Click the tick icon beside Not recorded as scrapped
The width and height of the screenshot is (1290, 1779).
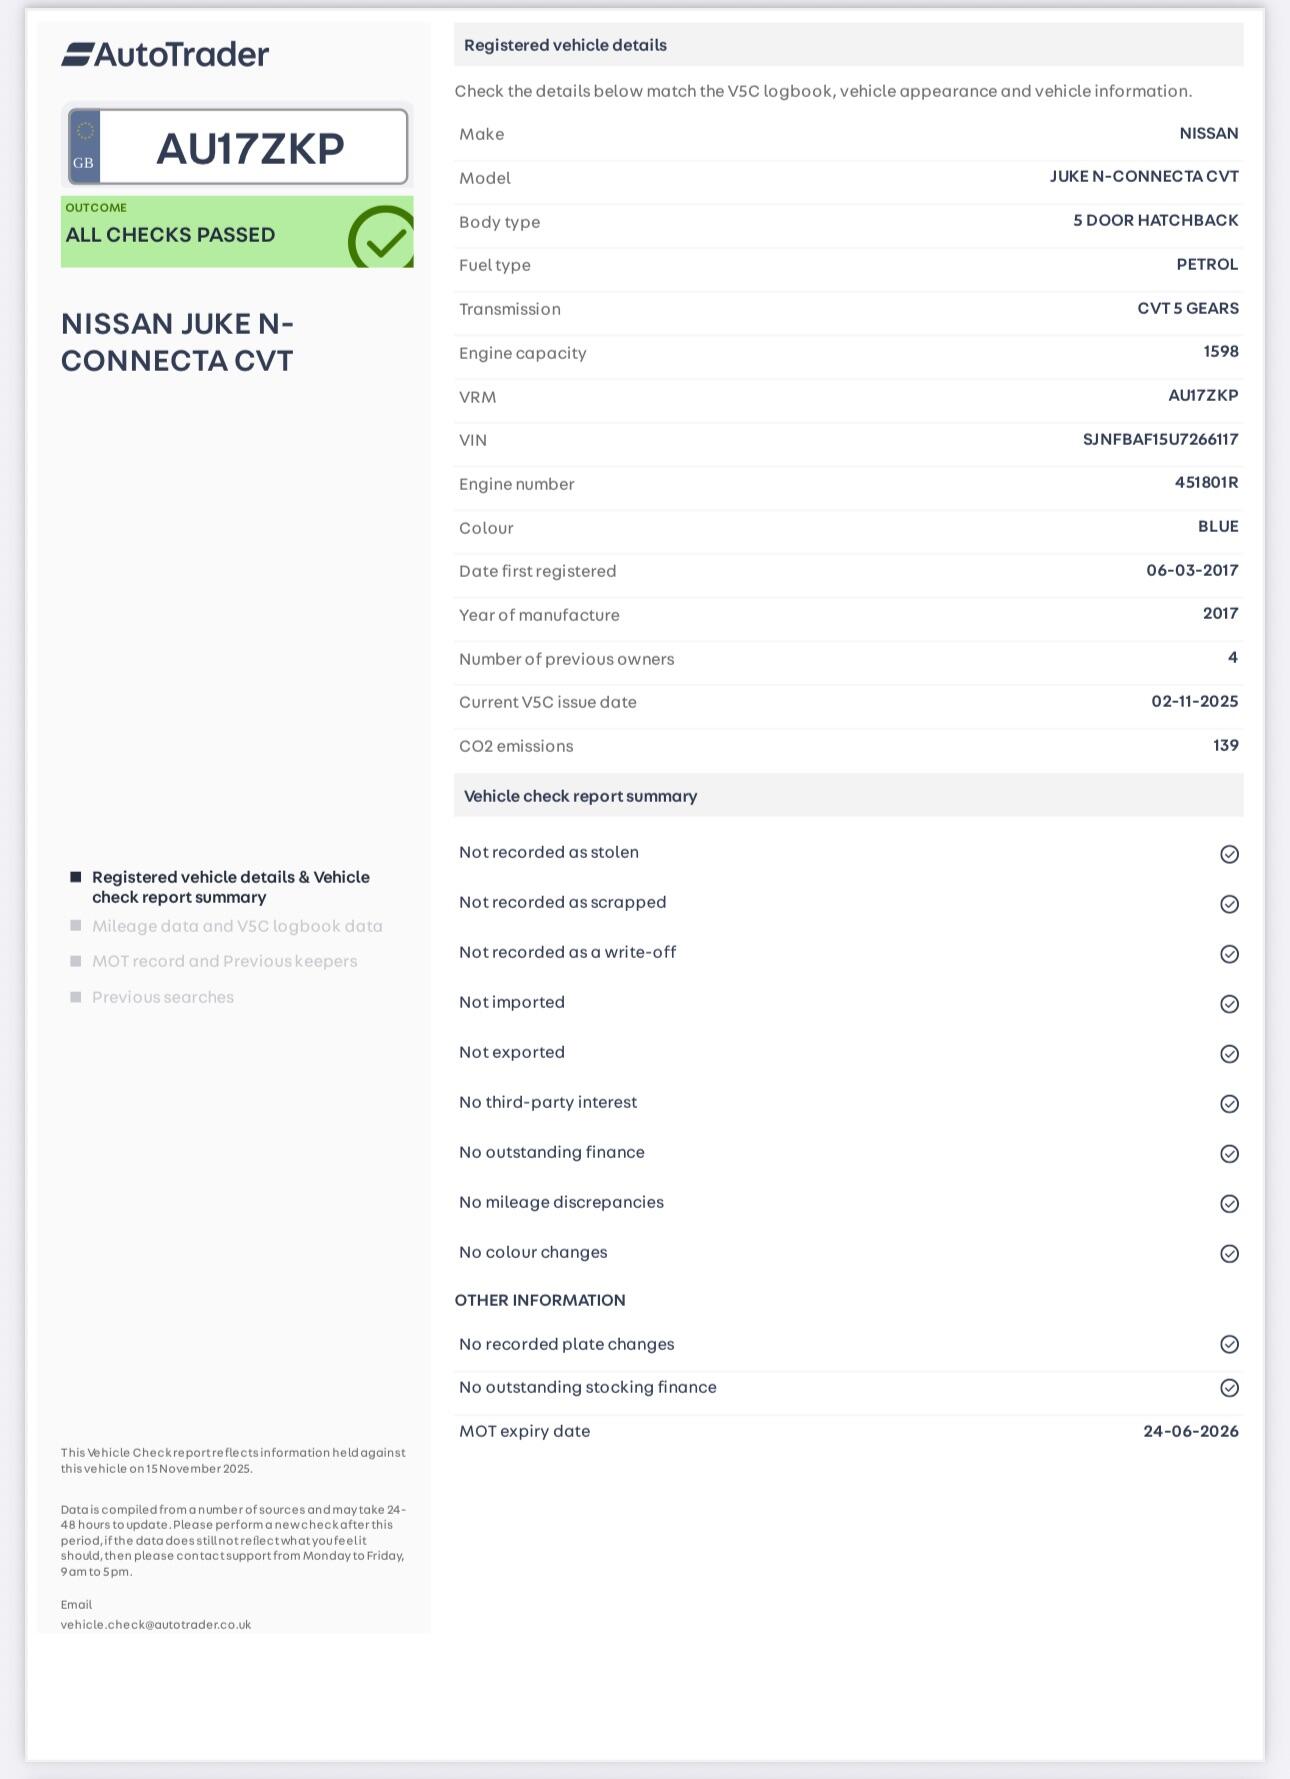click(1229, 904)
